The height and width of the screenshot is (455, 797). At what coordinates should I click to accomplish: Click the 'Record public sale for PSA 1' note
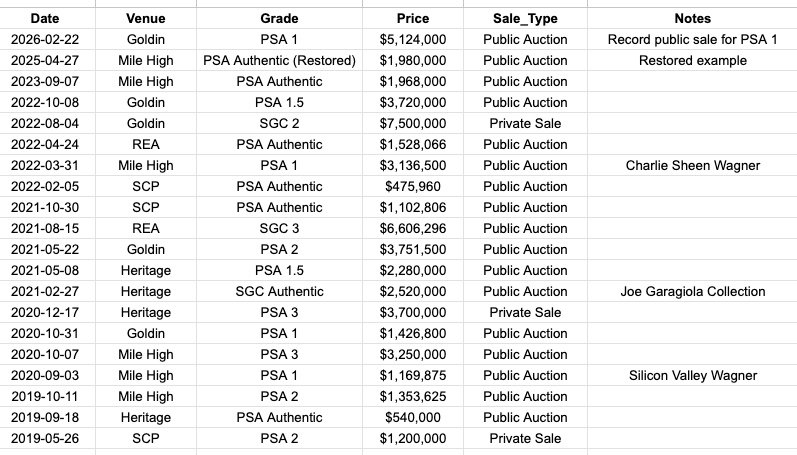tap(692, 40)
